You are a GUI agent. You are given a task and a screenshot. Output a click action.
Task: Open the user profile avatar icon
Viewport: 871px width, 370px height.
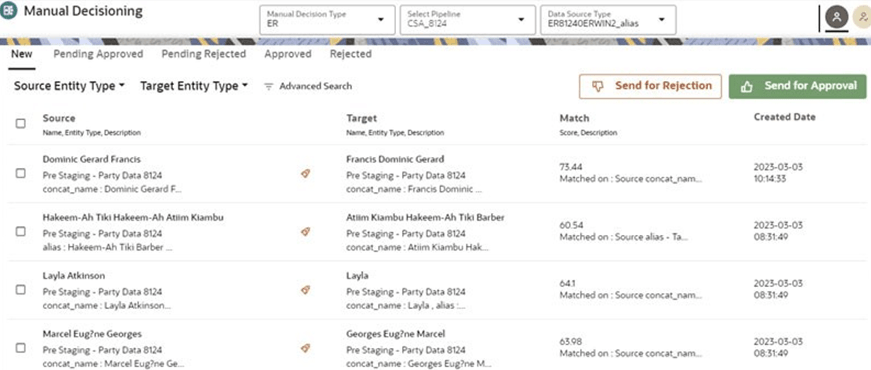(x=837, y=17)
